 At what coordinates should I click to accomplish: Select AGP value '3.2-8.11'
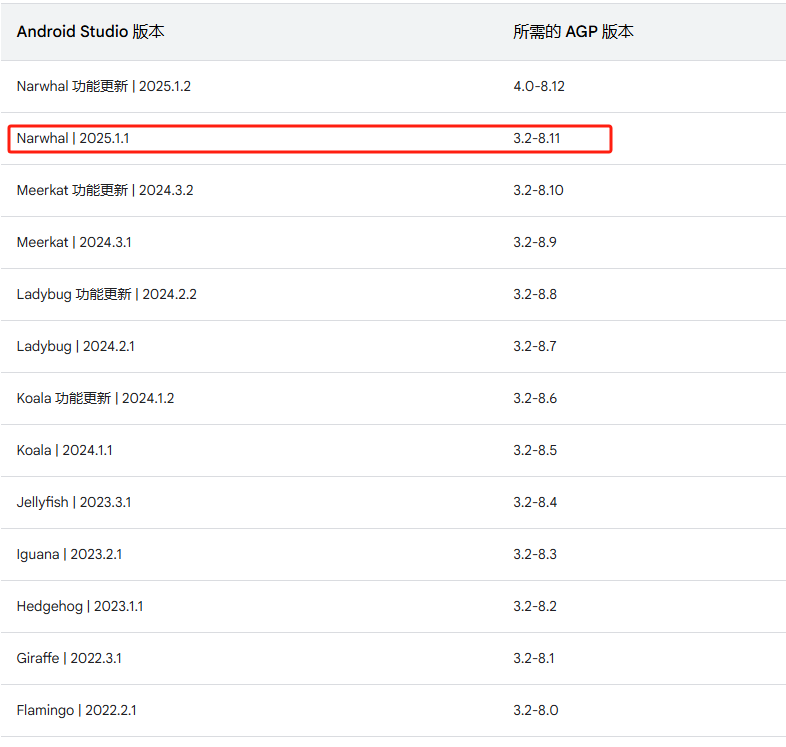[536, 138]
